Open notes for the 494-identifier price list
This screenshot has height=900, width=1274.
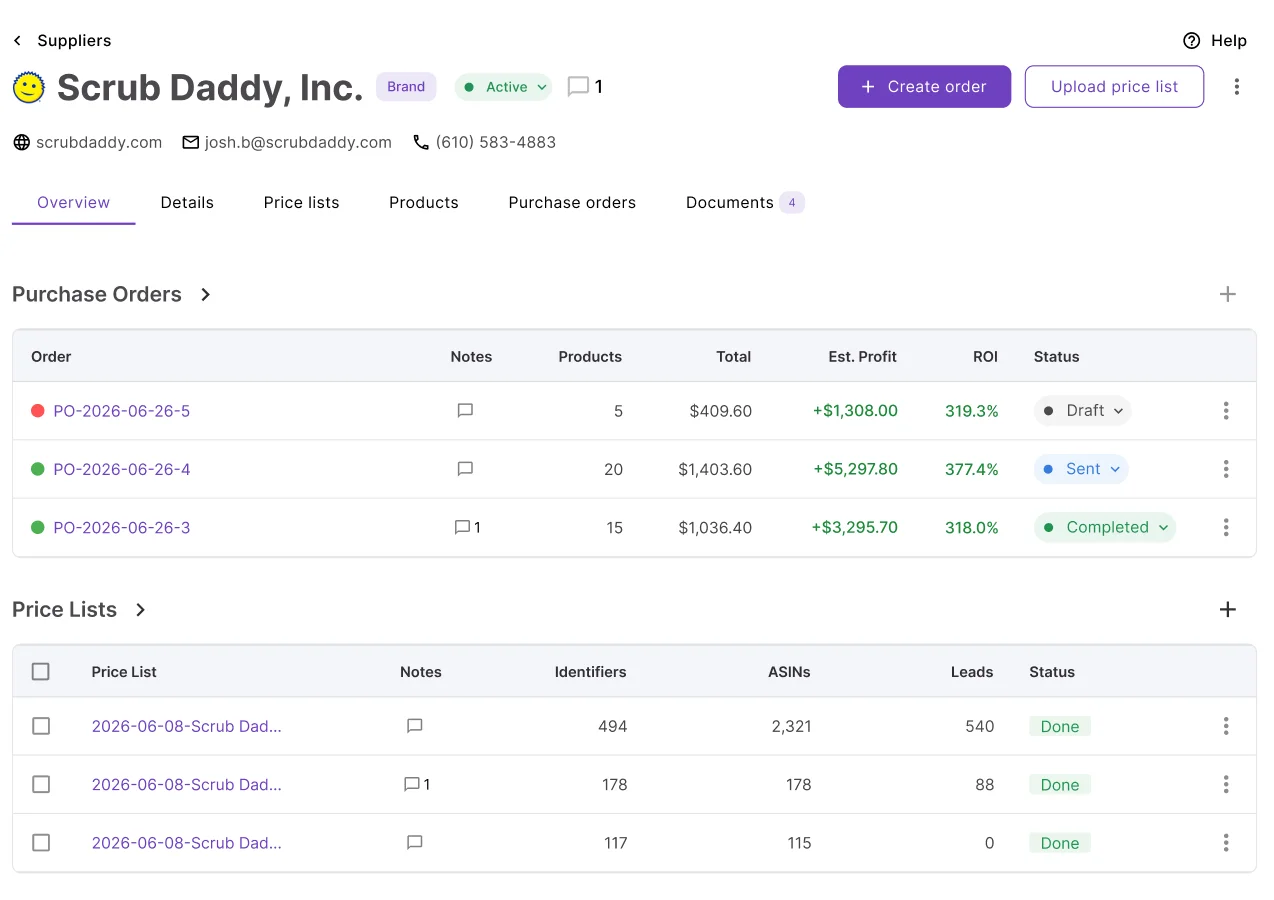(415, 726)
